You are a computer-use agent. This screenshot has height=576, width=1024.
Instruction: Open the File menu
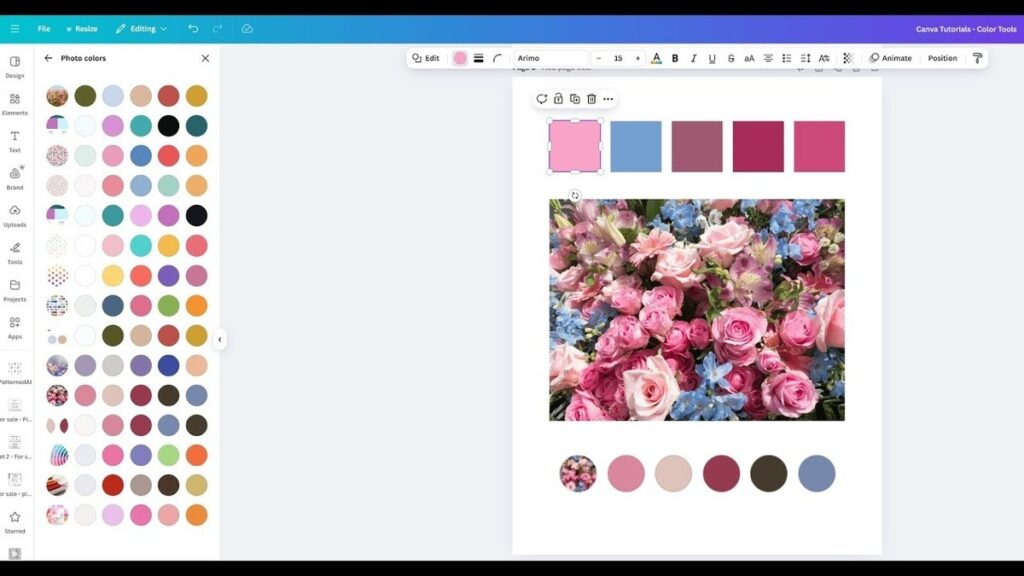tap(44, 28)
